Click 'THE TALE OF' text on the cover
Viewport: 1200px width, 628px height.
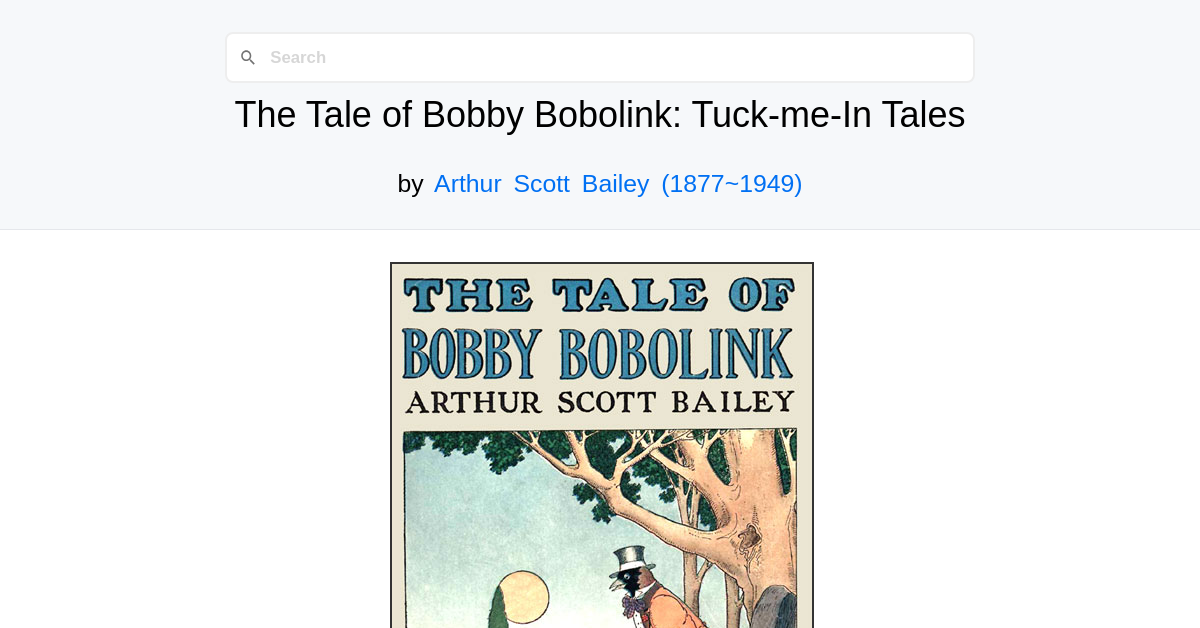(601, 296)
